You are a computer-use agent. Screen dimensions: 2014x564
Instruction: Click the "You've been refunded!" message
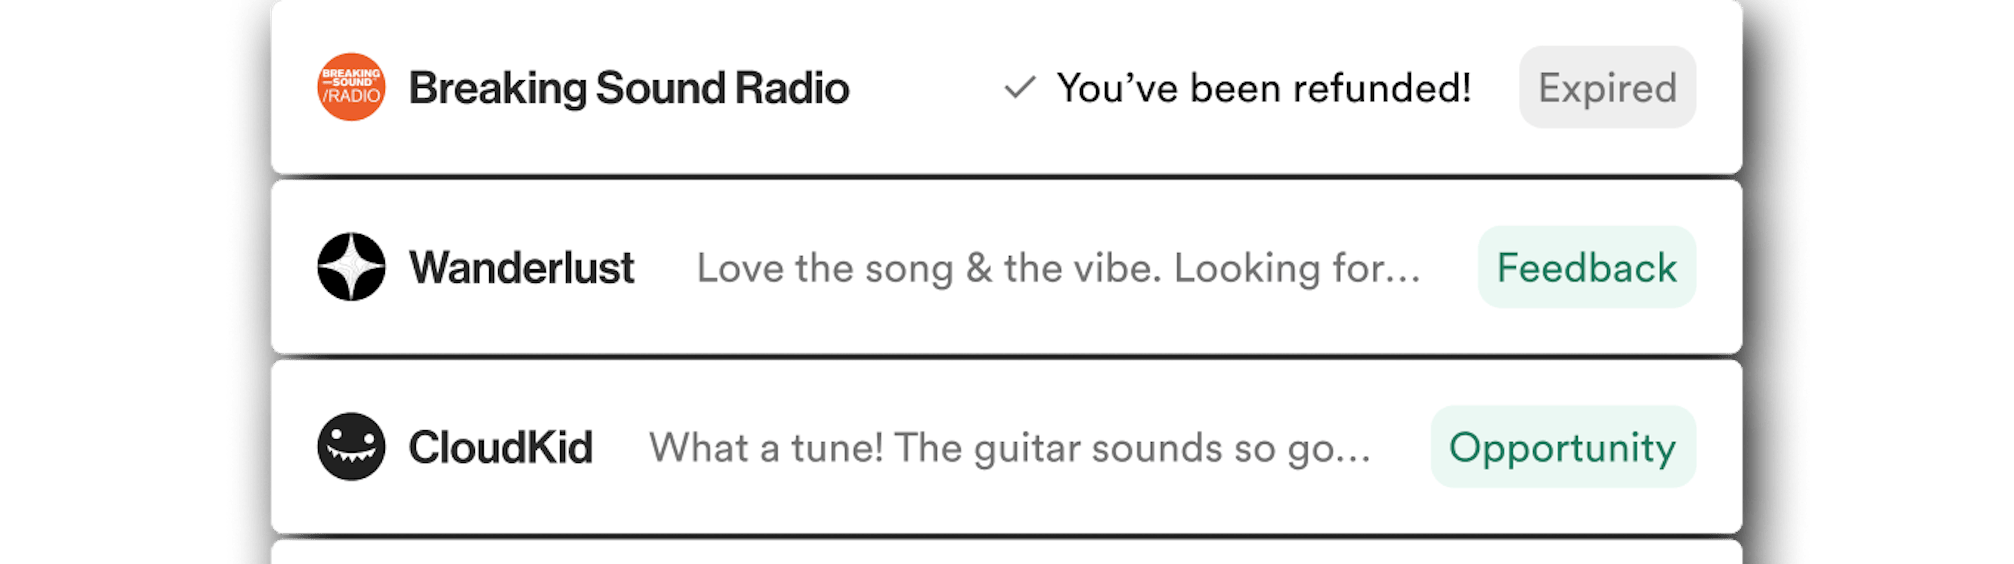point(1264,88)
